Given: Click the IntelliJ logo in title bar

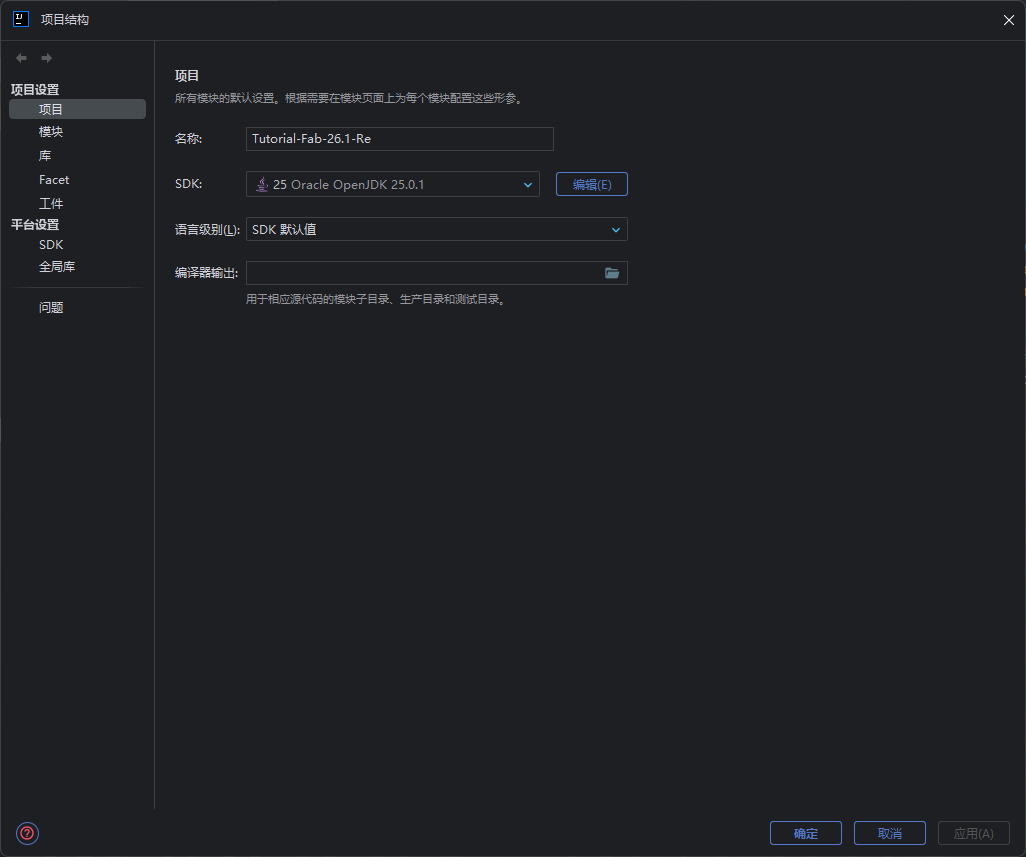Looking at the screenshot, I should pos(20,19).
